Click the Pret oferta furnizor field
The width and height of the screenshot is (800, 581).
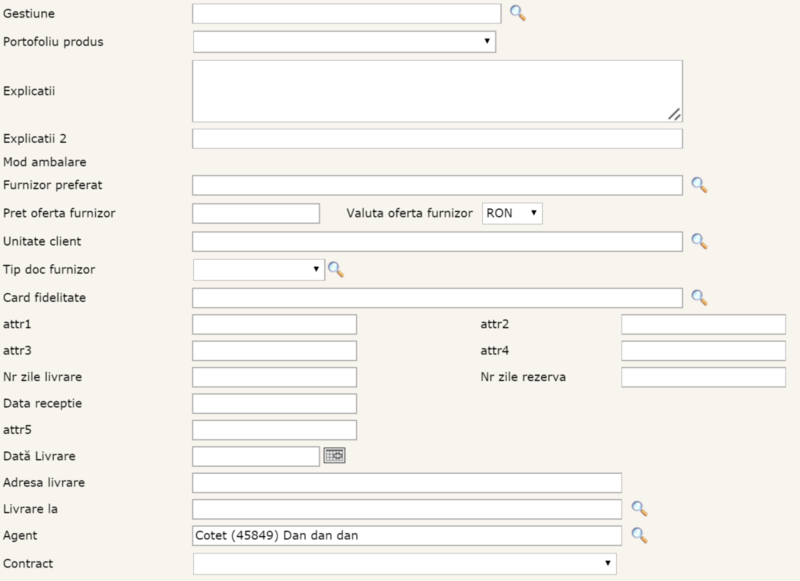pos(255,213)
